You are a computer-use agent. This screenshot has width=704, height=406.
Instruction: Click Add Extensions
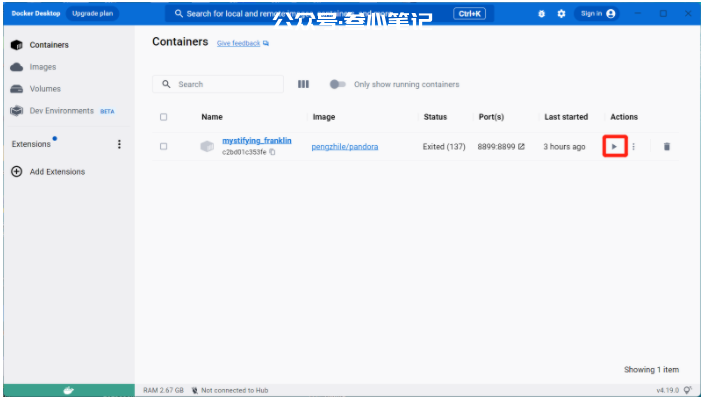tap(48, 172)
